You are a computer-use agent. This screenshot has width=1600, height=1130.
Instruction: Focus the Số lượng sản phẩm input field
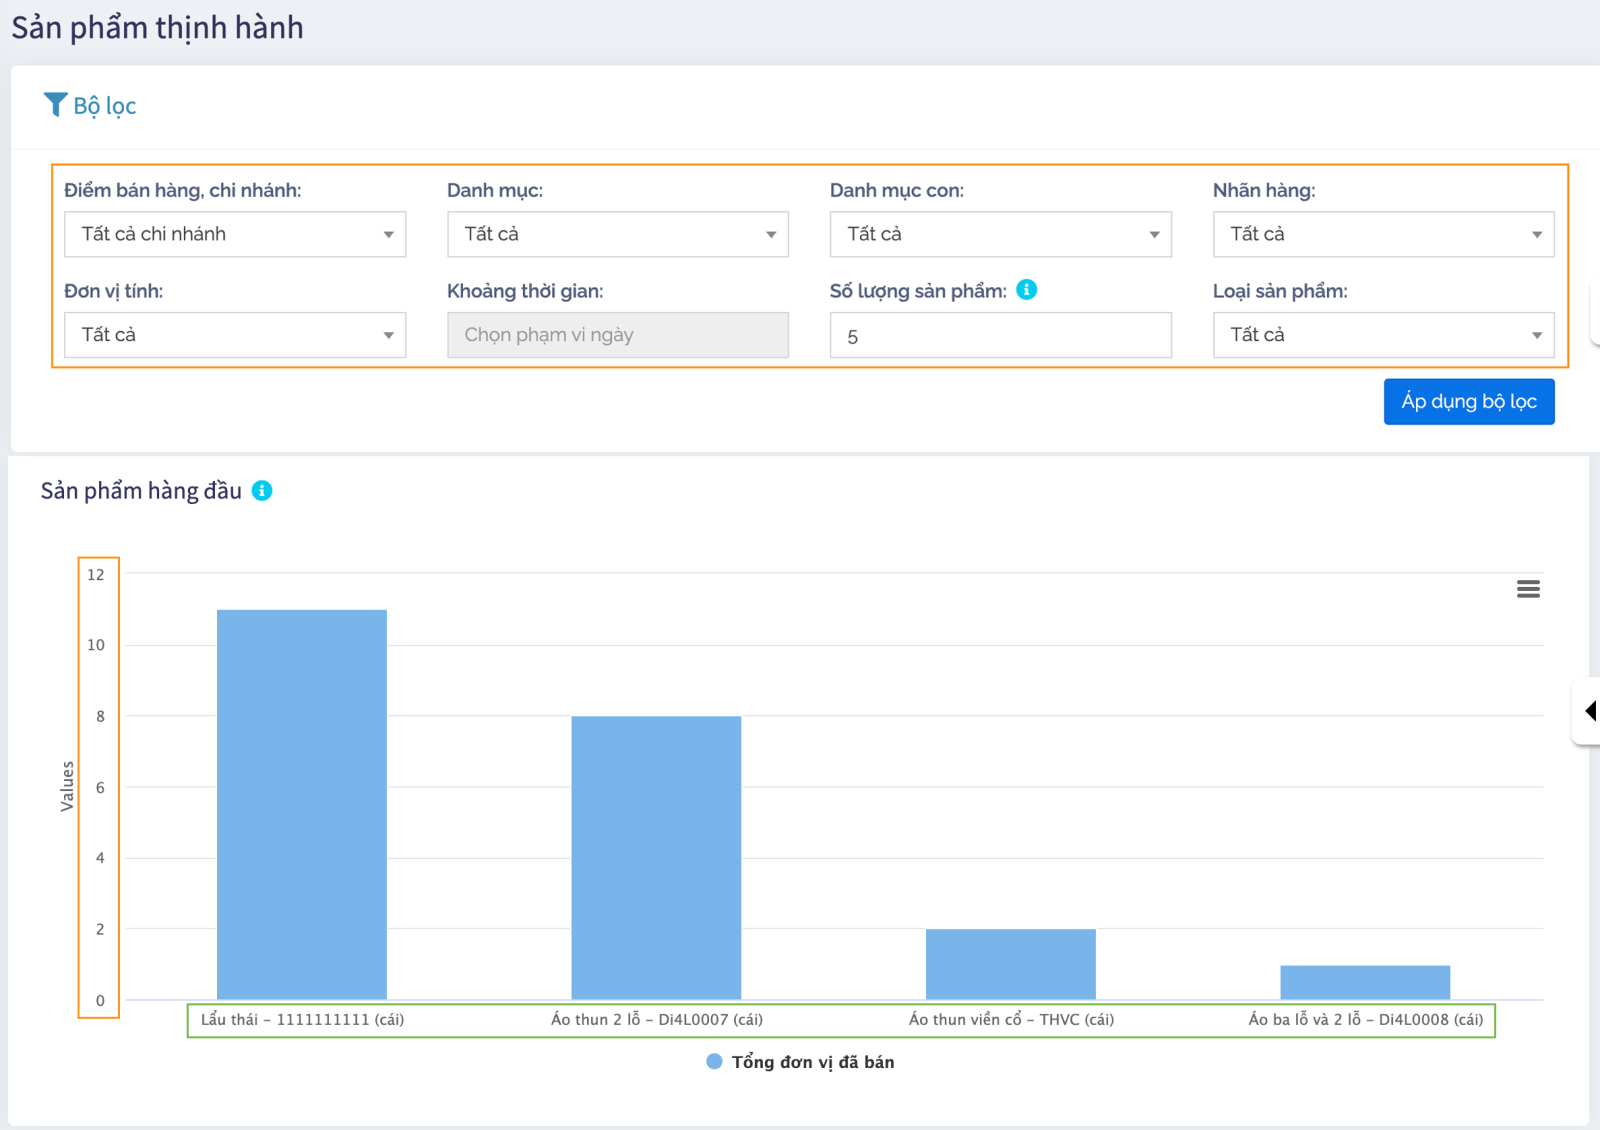click(x=1000, y=336)
